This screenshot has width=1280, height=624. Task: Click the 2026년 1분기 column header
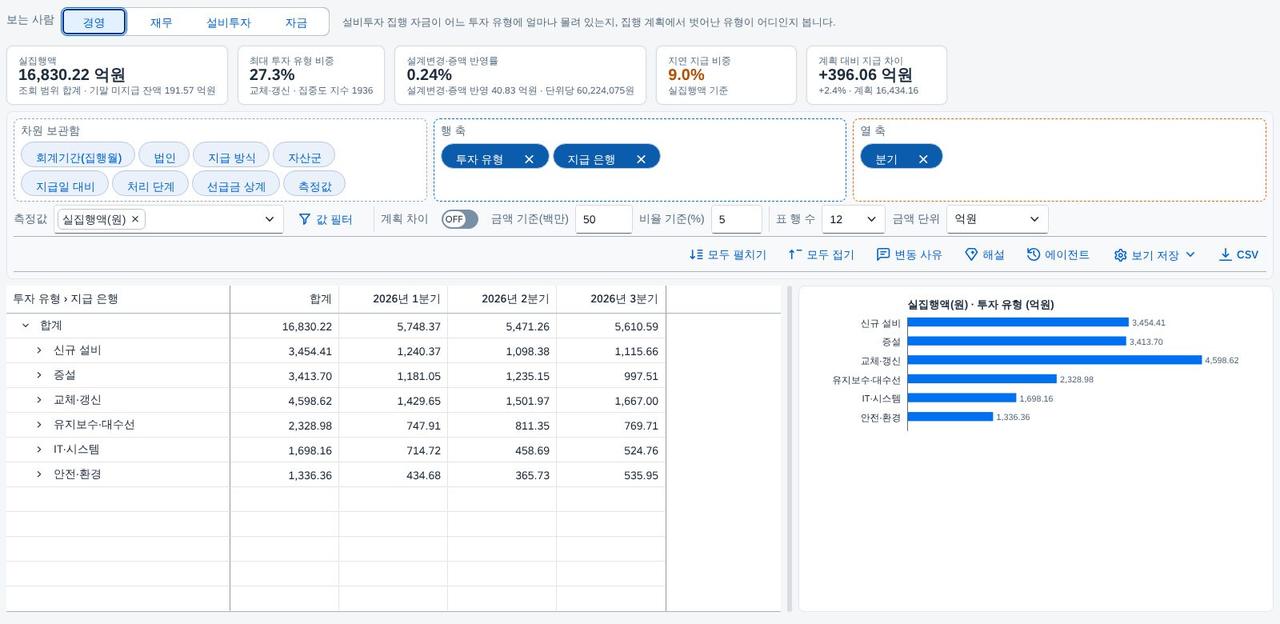[393, 299]
